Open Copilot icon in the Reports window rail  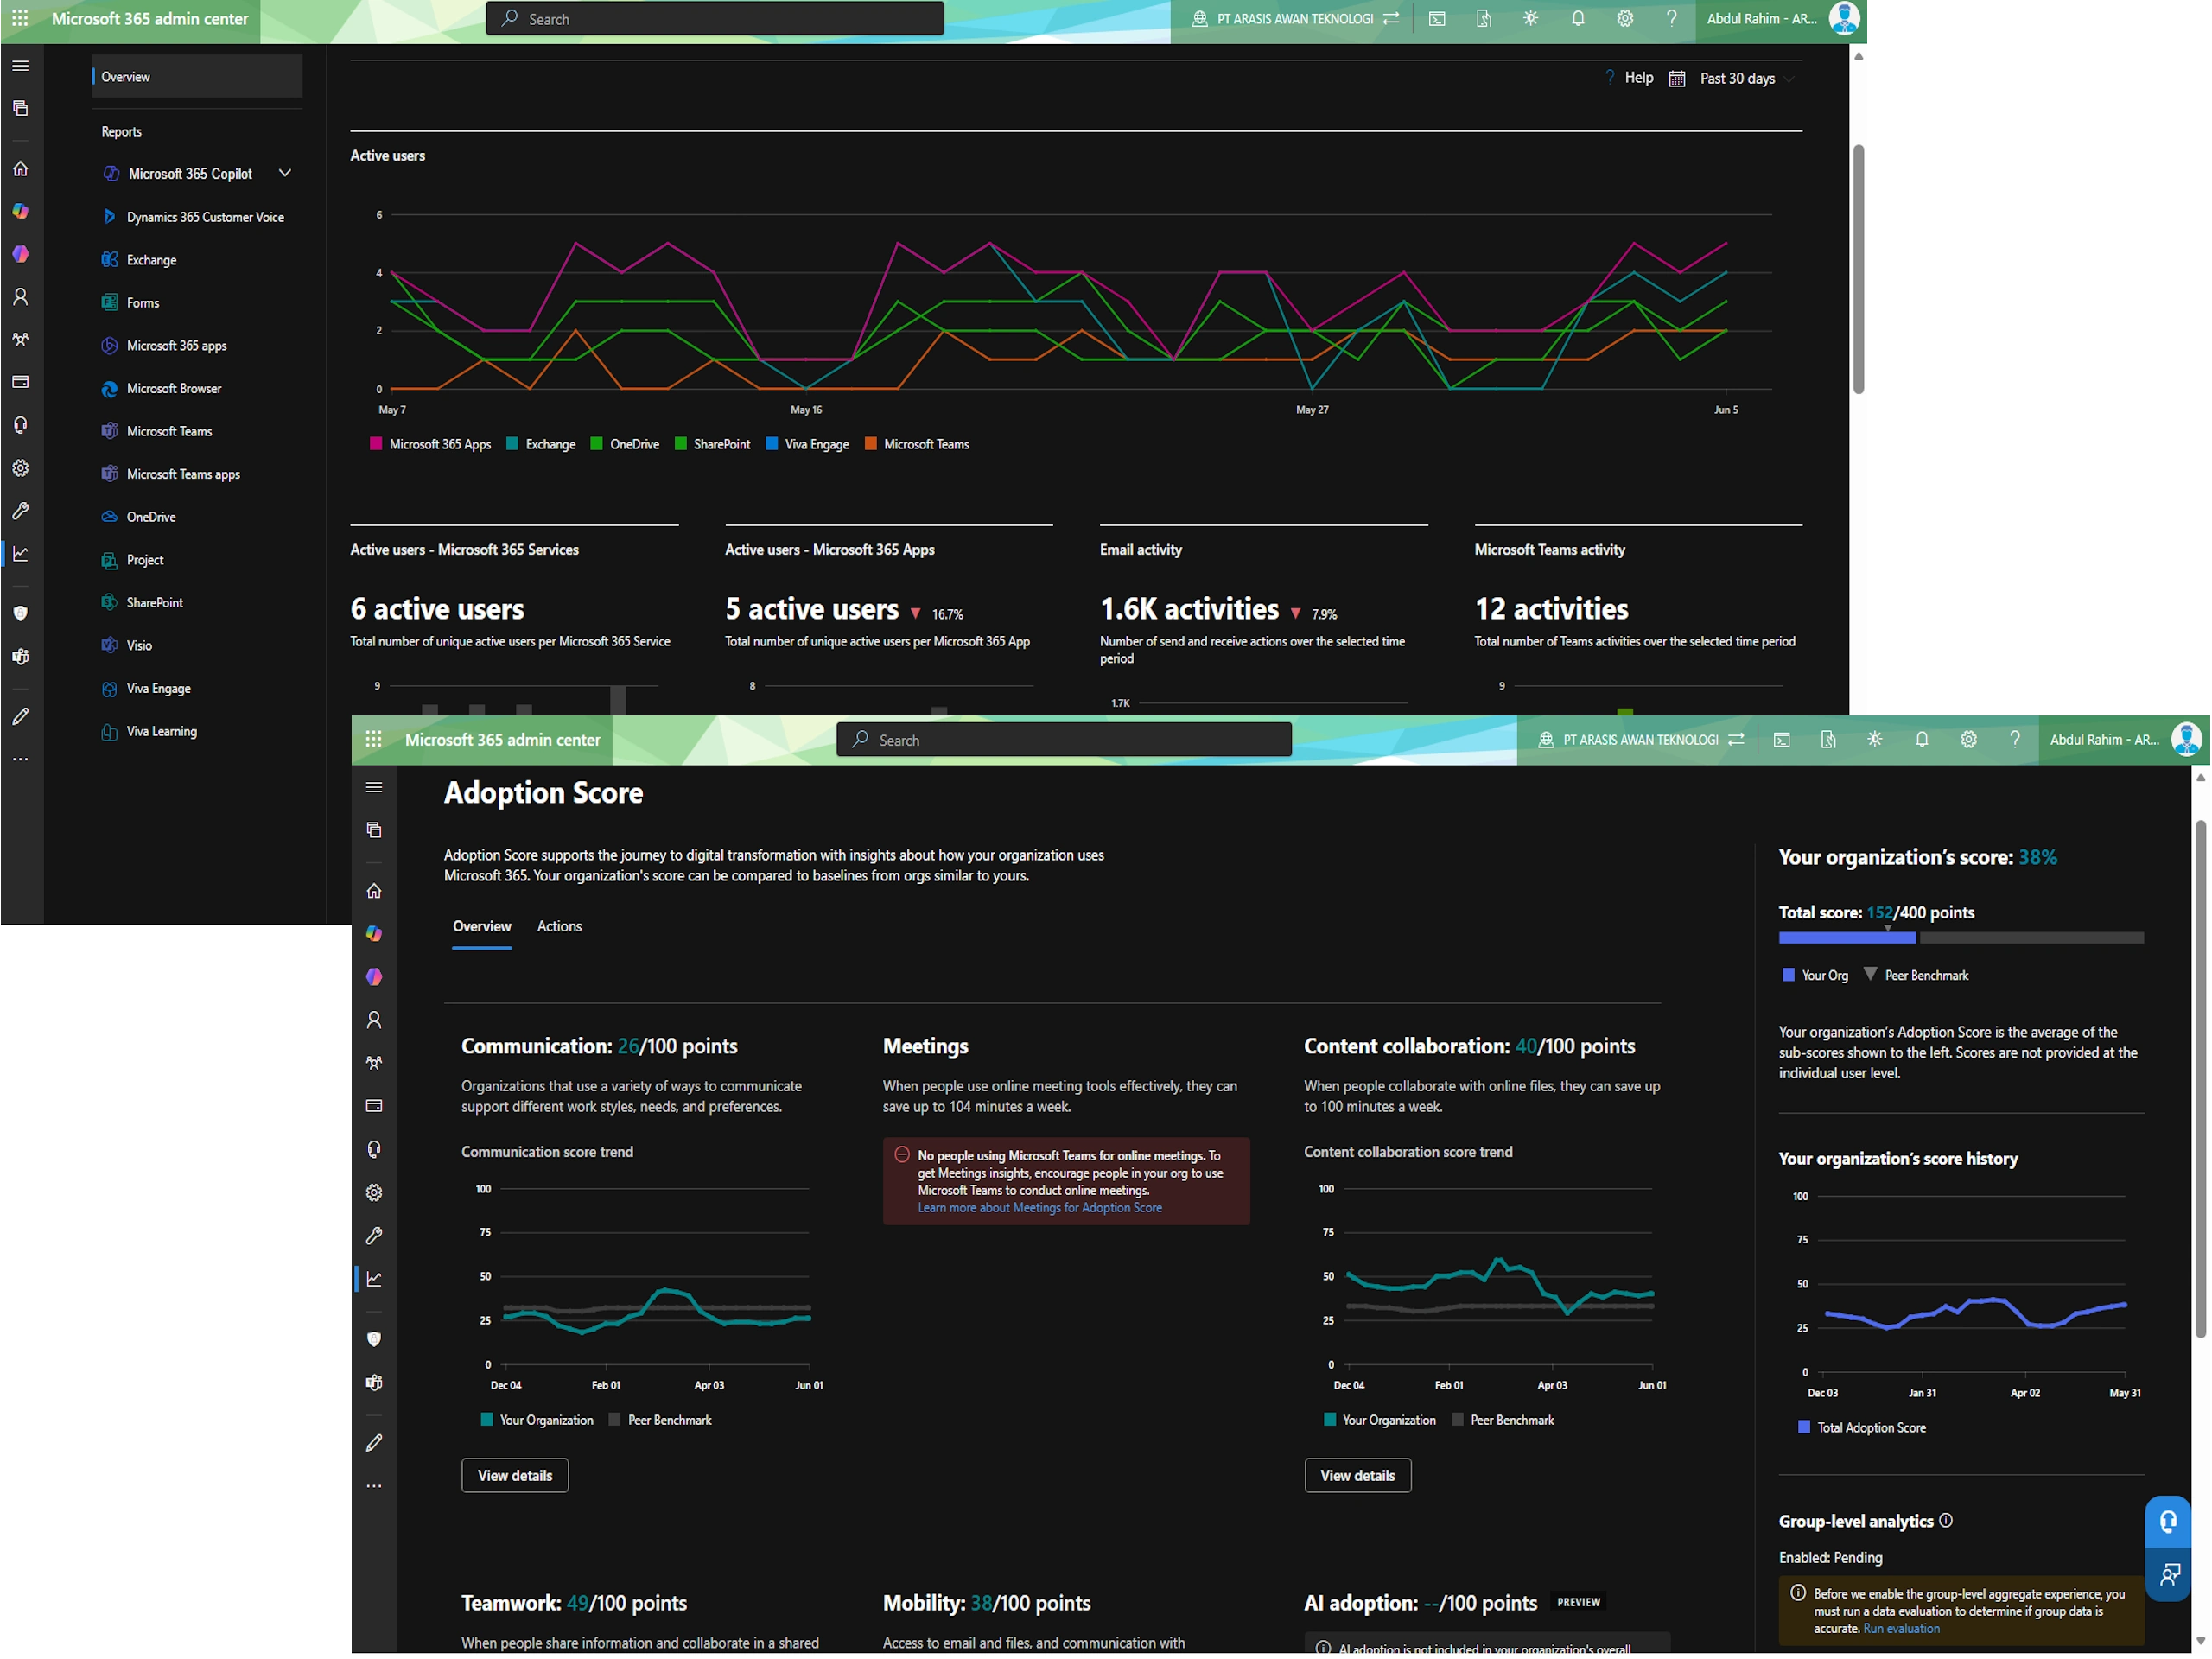[x=20, y=212]
